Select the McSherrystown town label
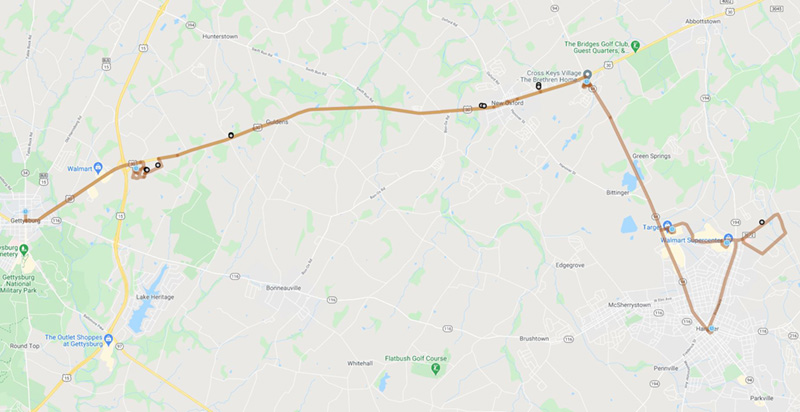The width and height of the screenshot is (800, 412). pyautogui.click(x=630, y=305)
